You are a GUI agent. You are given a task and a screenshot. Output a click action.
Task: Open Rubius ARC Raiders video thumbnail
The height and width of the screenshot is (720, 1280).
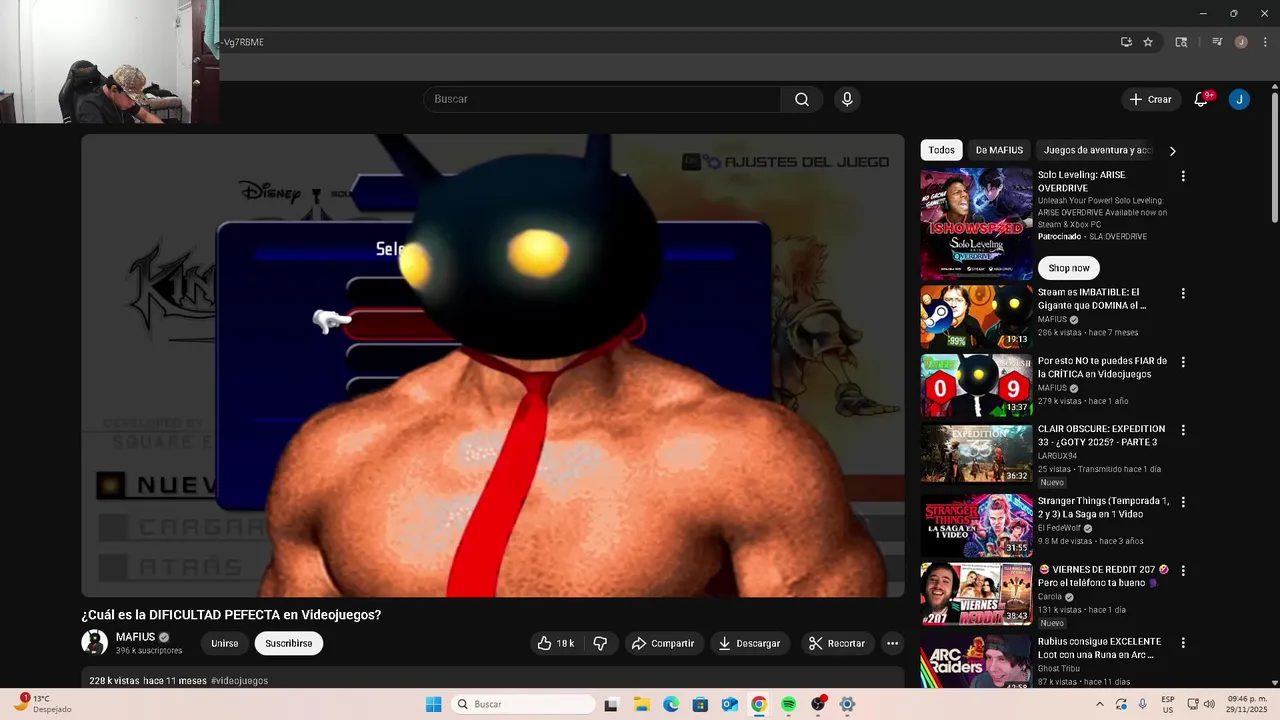pyautogui.click(x=976, y=661)
